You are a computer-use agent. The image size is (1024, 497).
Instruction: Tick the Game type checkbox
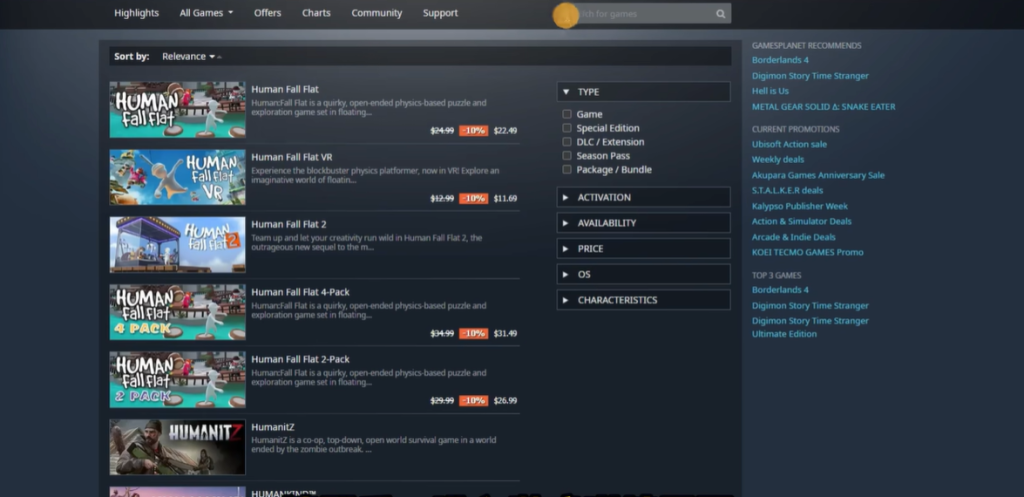[568, 115]
